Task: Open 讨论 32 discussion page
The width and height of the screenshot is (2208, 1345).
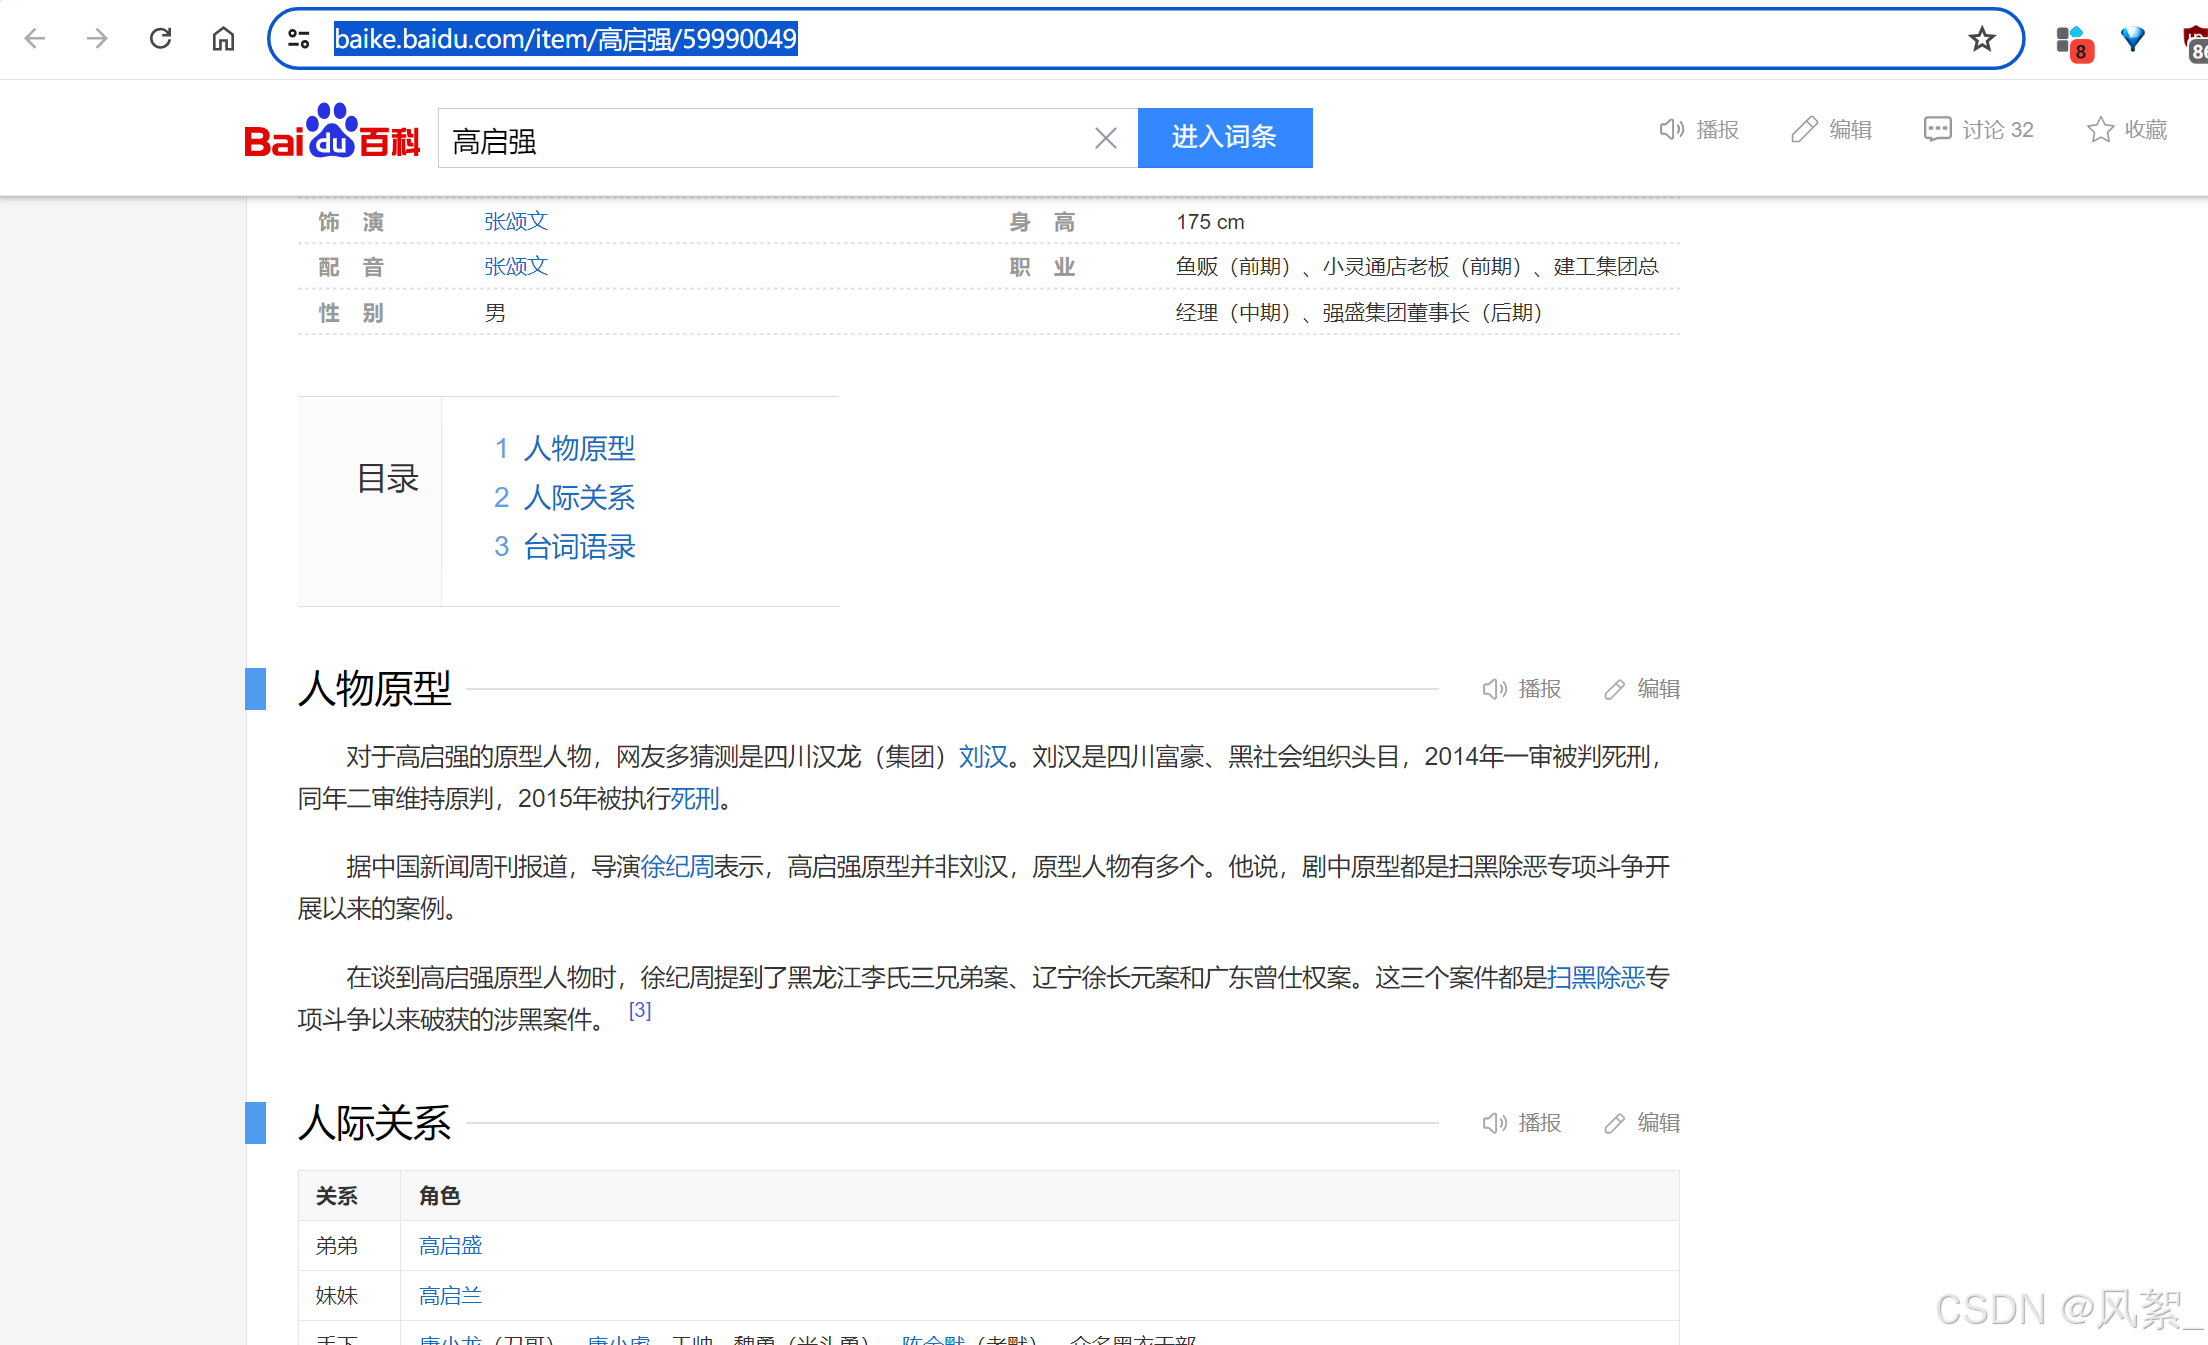Action: coord(1978,130)
